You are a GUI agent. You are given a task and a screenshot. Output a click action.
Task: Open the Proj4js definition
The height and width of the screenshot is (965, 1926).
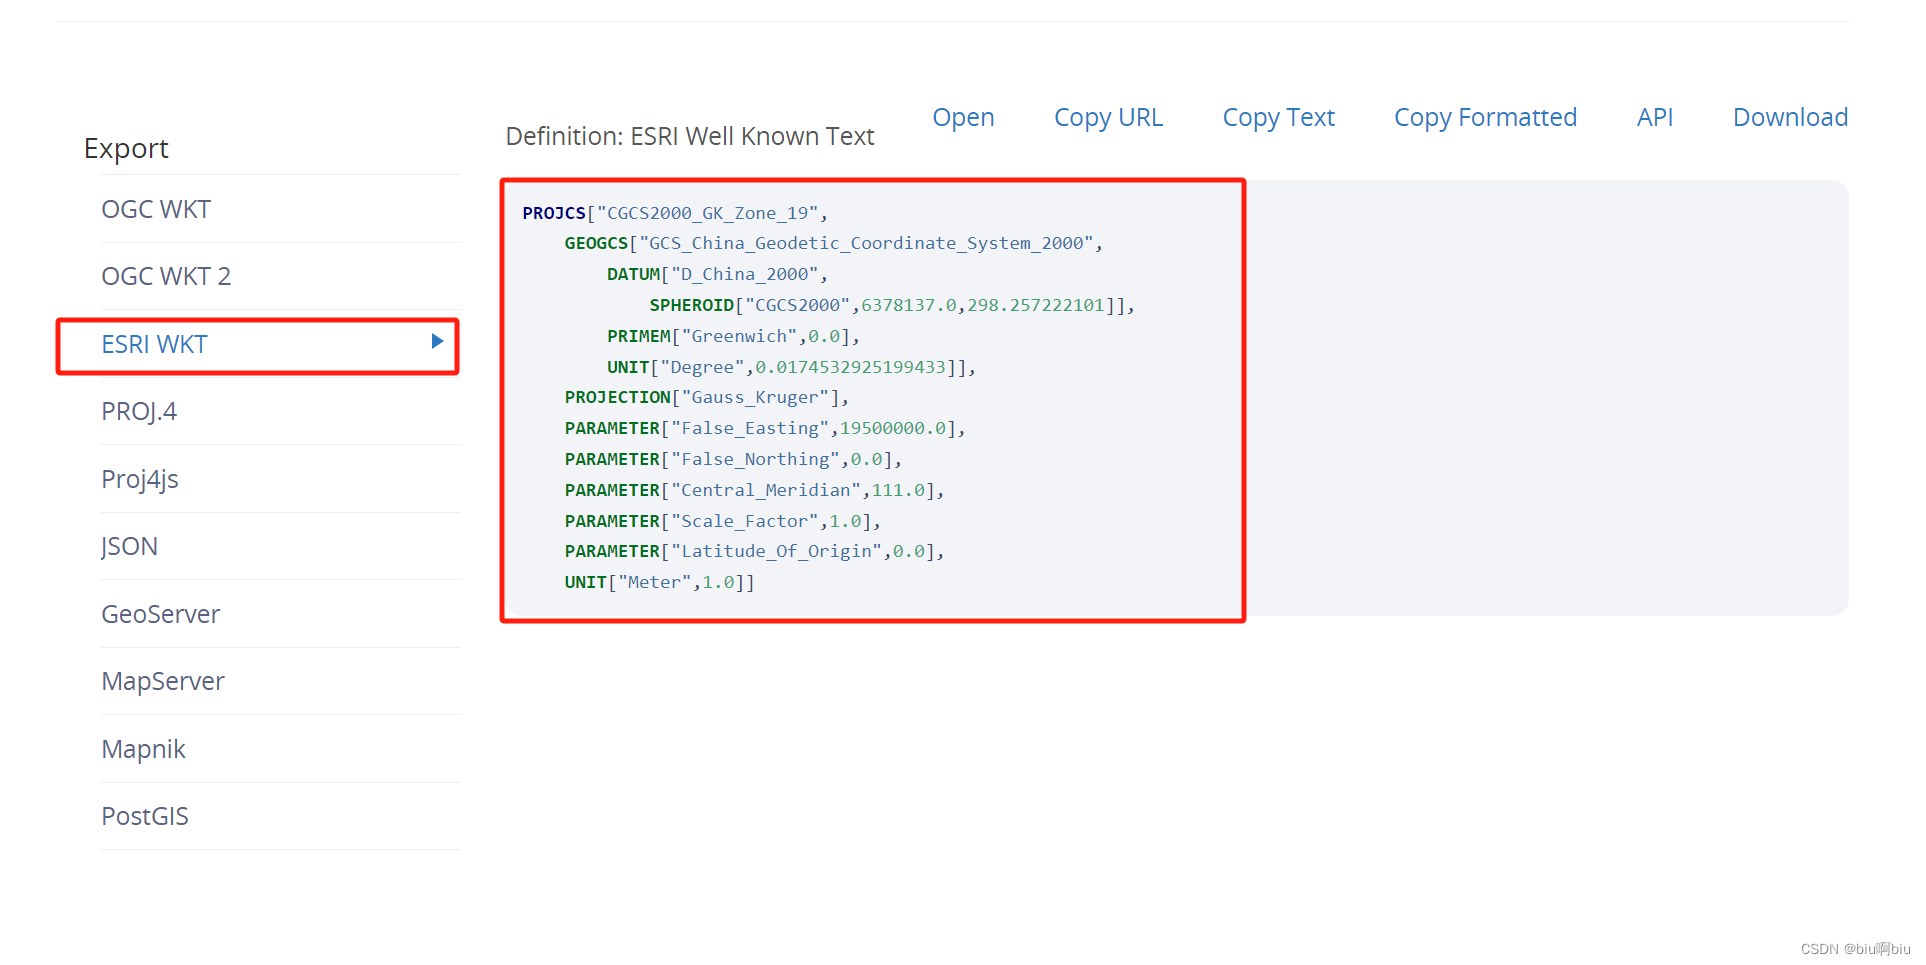140,479
